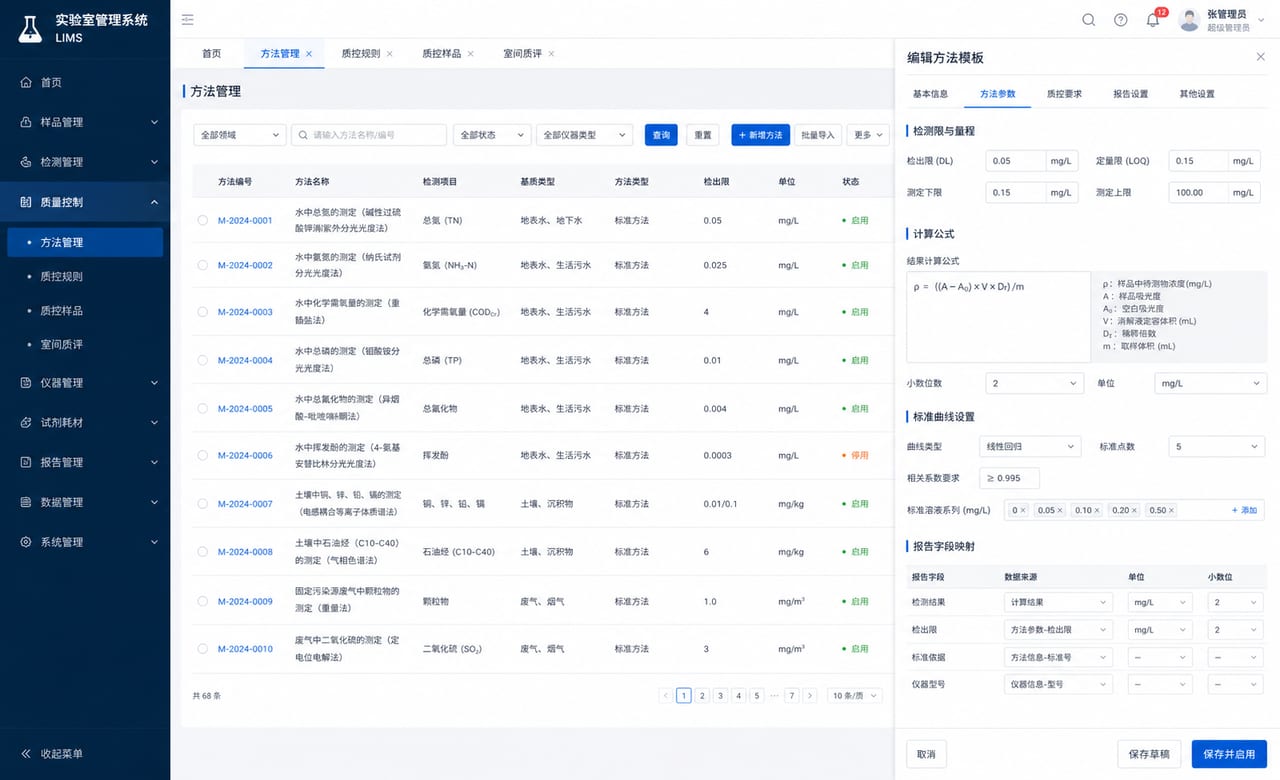Click the 保存草稿 button
Image resolution: width=1280 pixels, height=780 pixels.
point(1150,754)
